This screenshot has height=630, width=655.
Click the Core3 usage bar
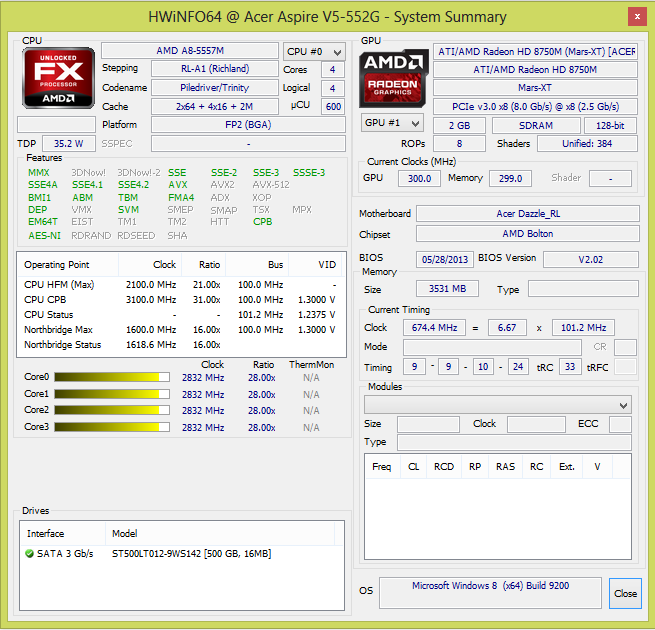[112, 427]
